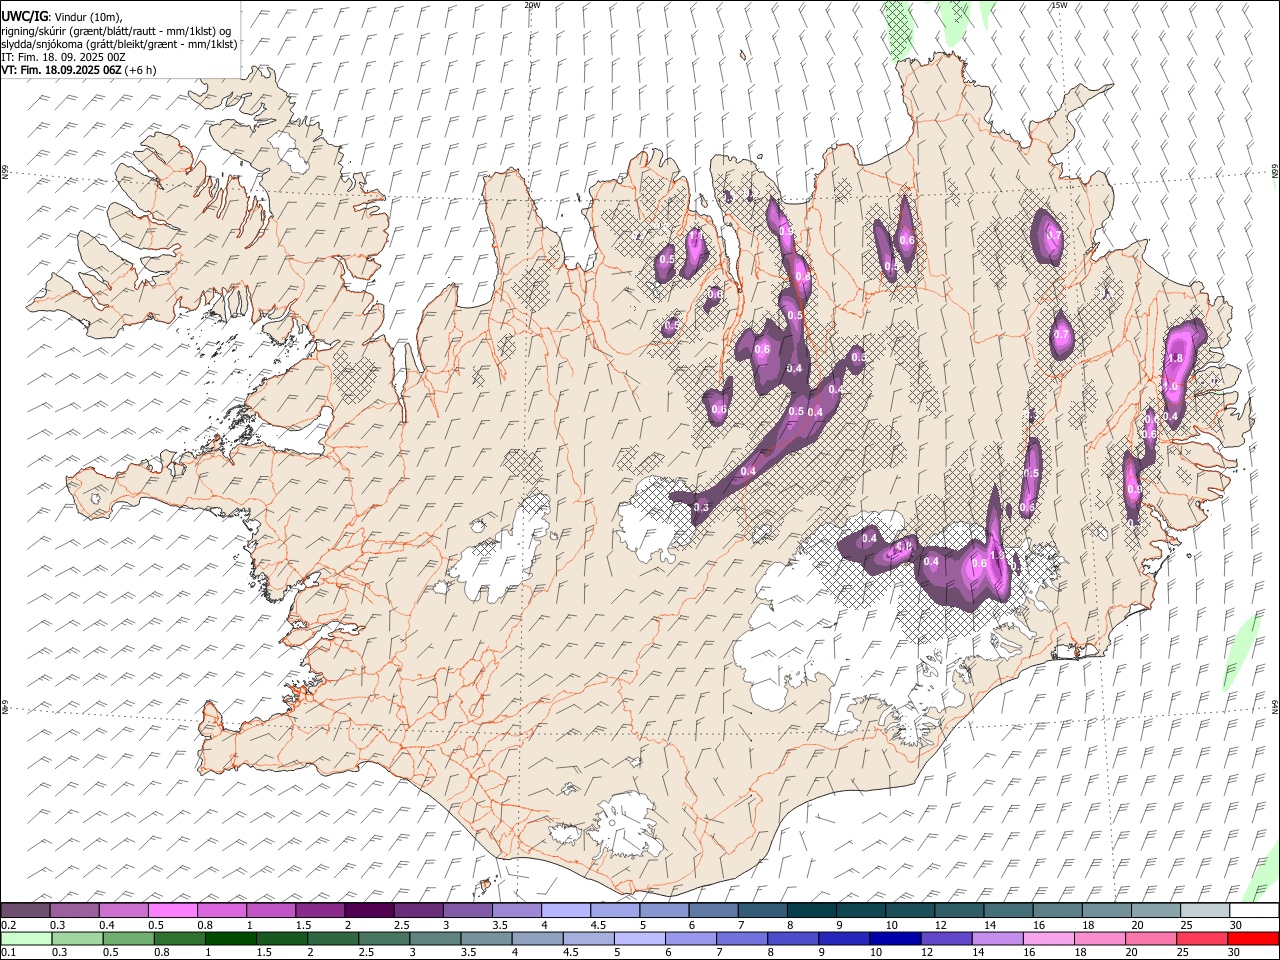This screenshot has width=1280, height=960.
Task: Click the grey-green 3 swatch in lower legend row
Action: pos(436,938)
